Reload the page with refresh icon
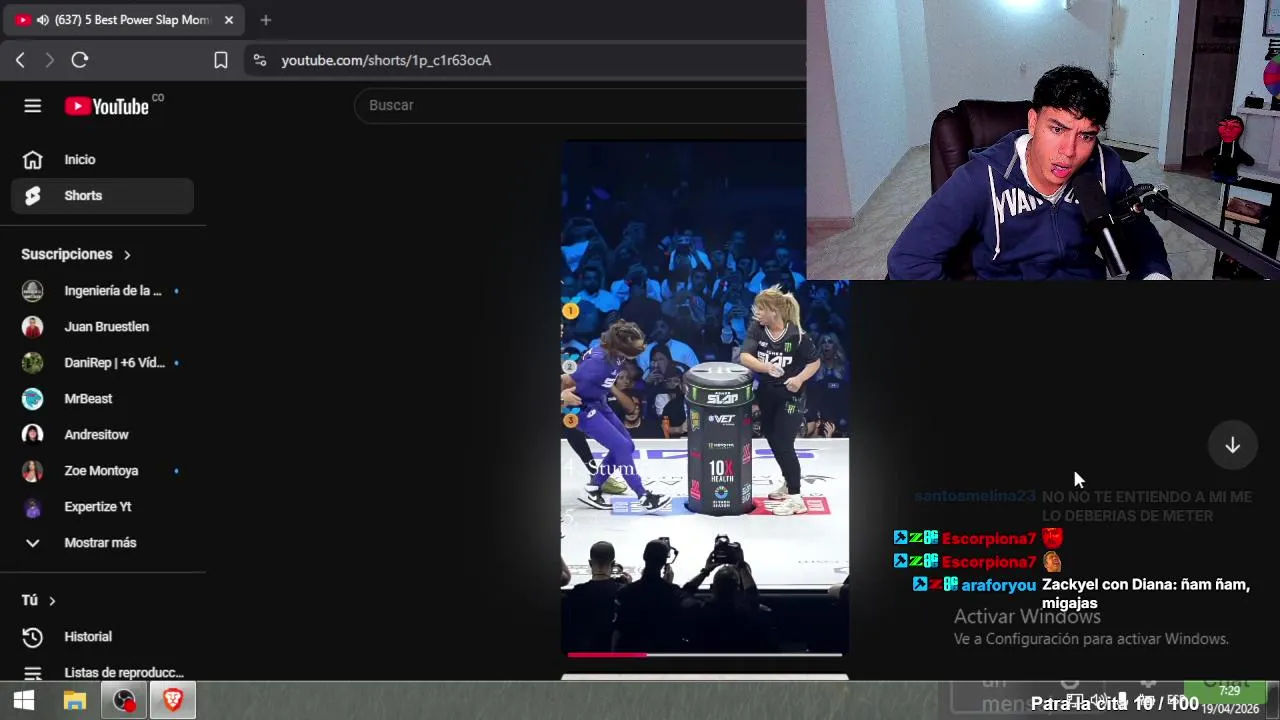1280x720 pixels. (80, 60)
